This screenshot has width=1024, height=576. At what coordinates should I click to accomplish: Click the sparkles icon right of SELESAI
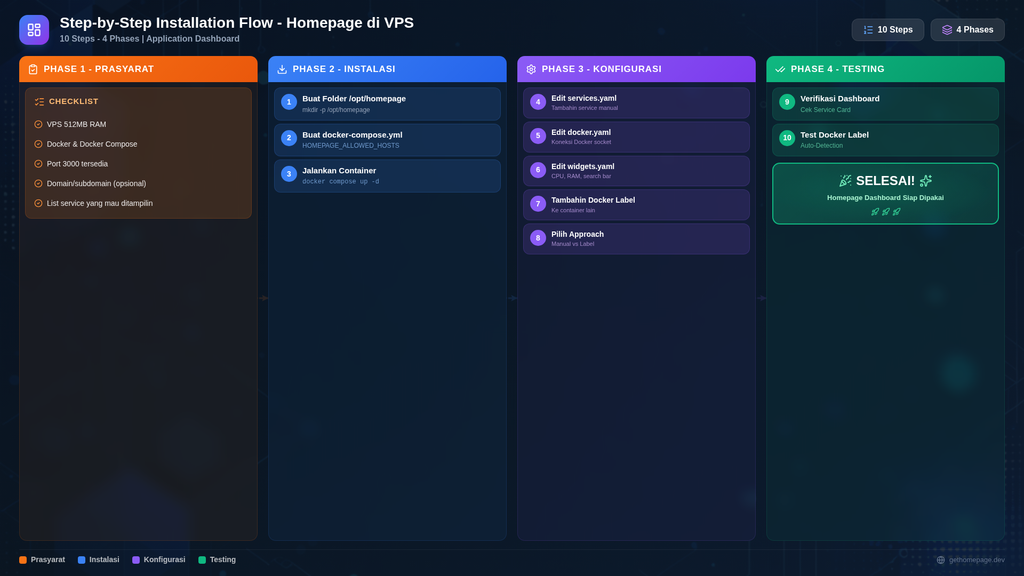[925, 181]
